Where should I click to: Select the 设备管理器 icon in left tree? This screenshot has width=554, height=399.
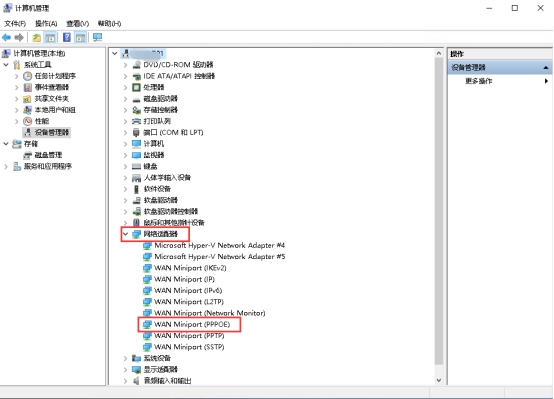click(x=28, y=133)
